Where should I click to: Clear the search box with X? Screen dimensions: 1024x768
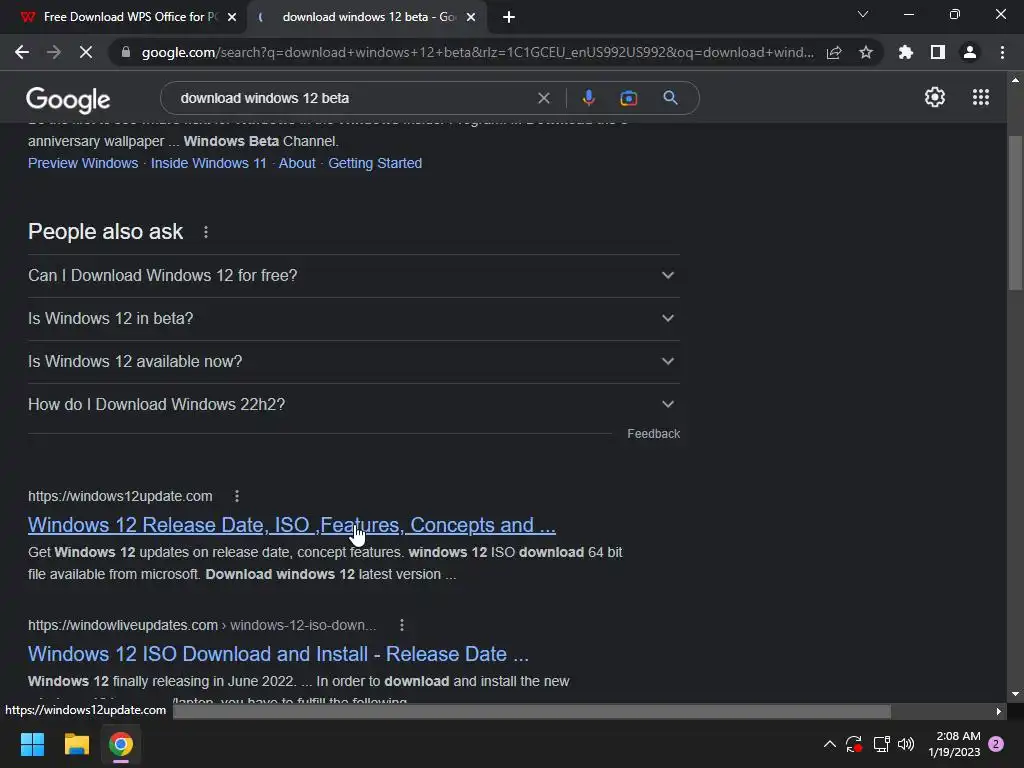coord(543,98)
